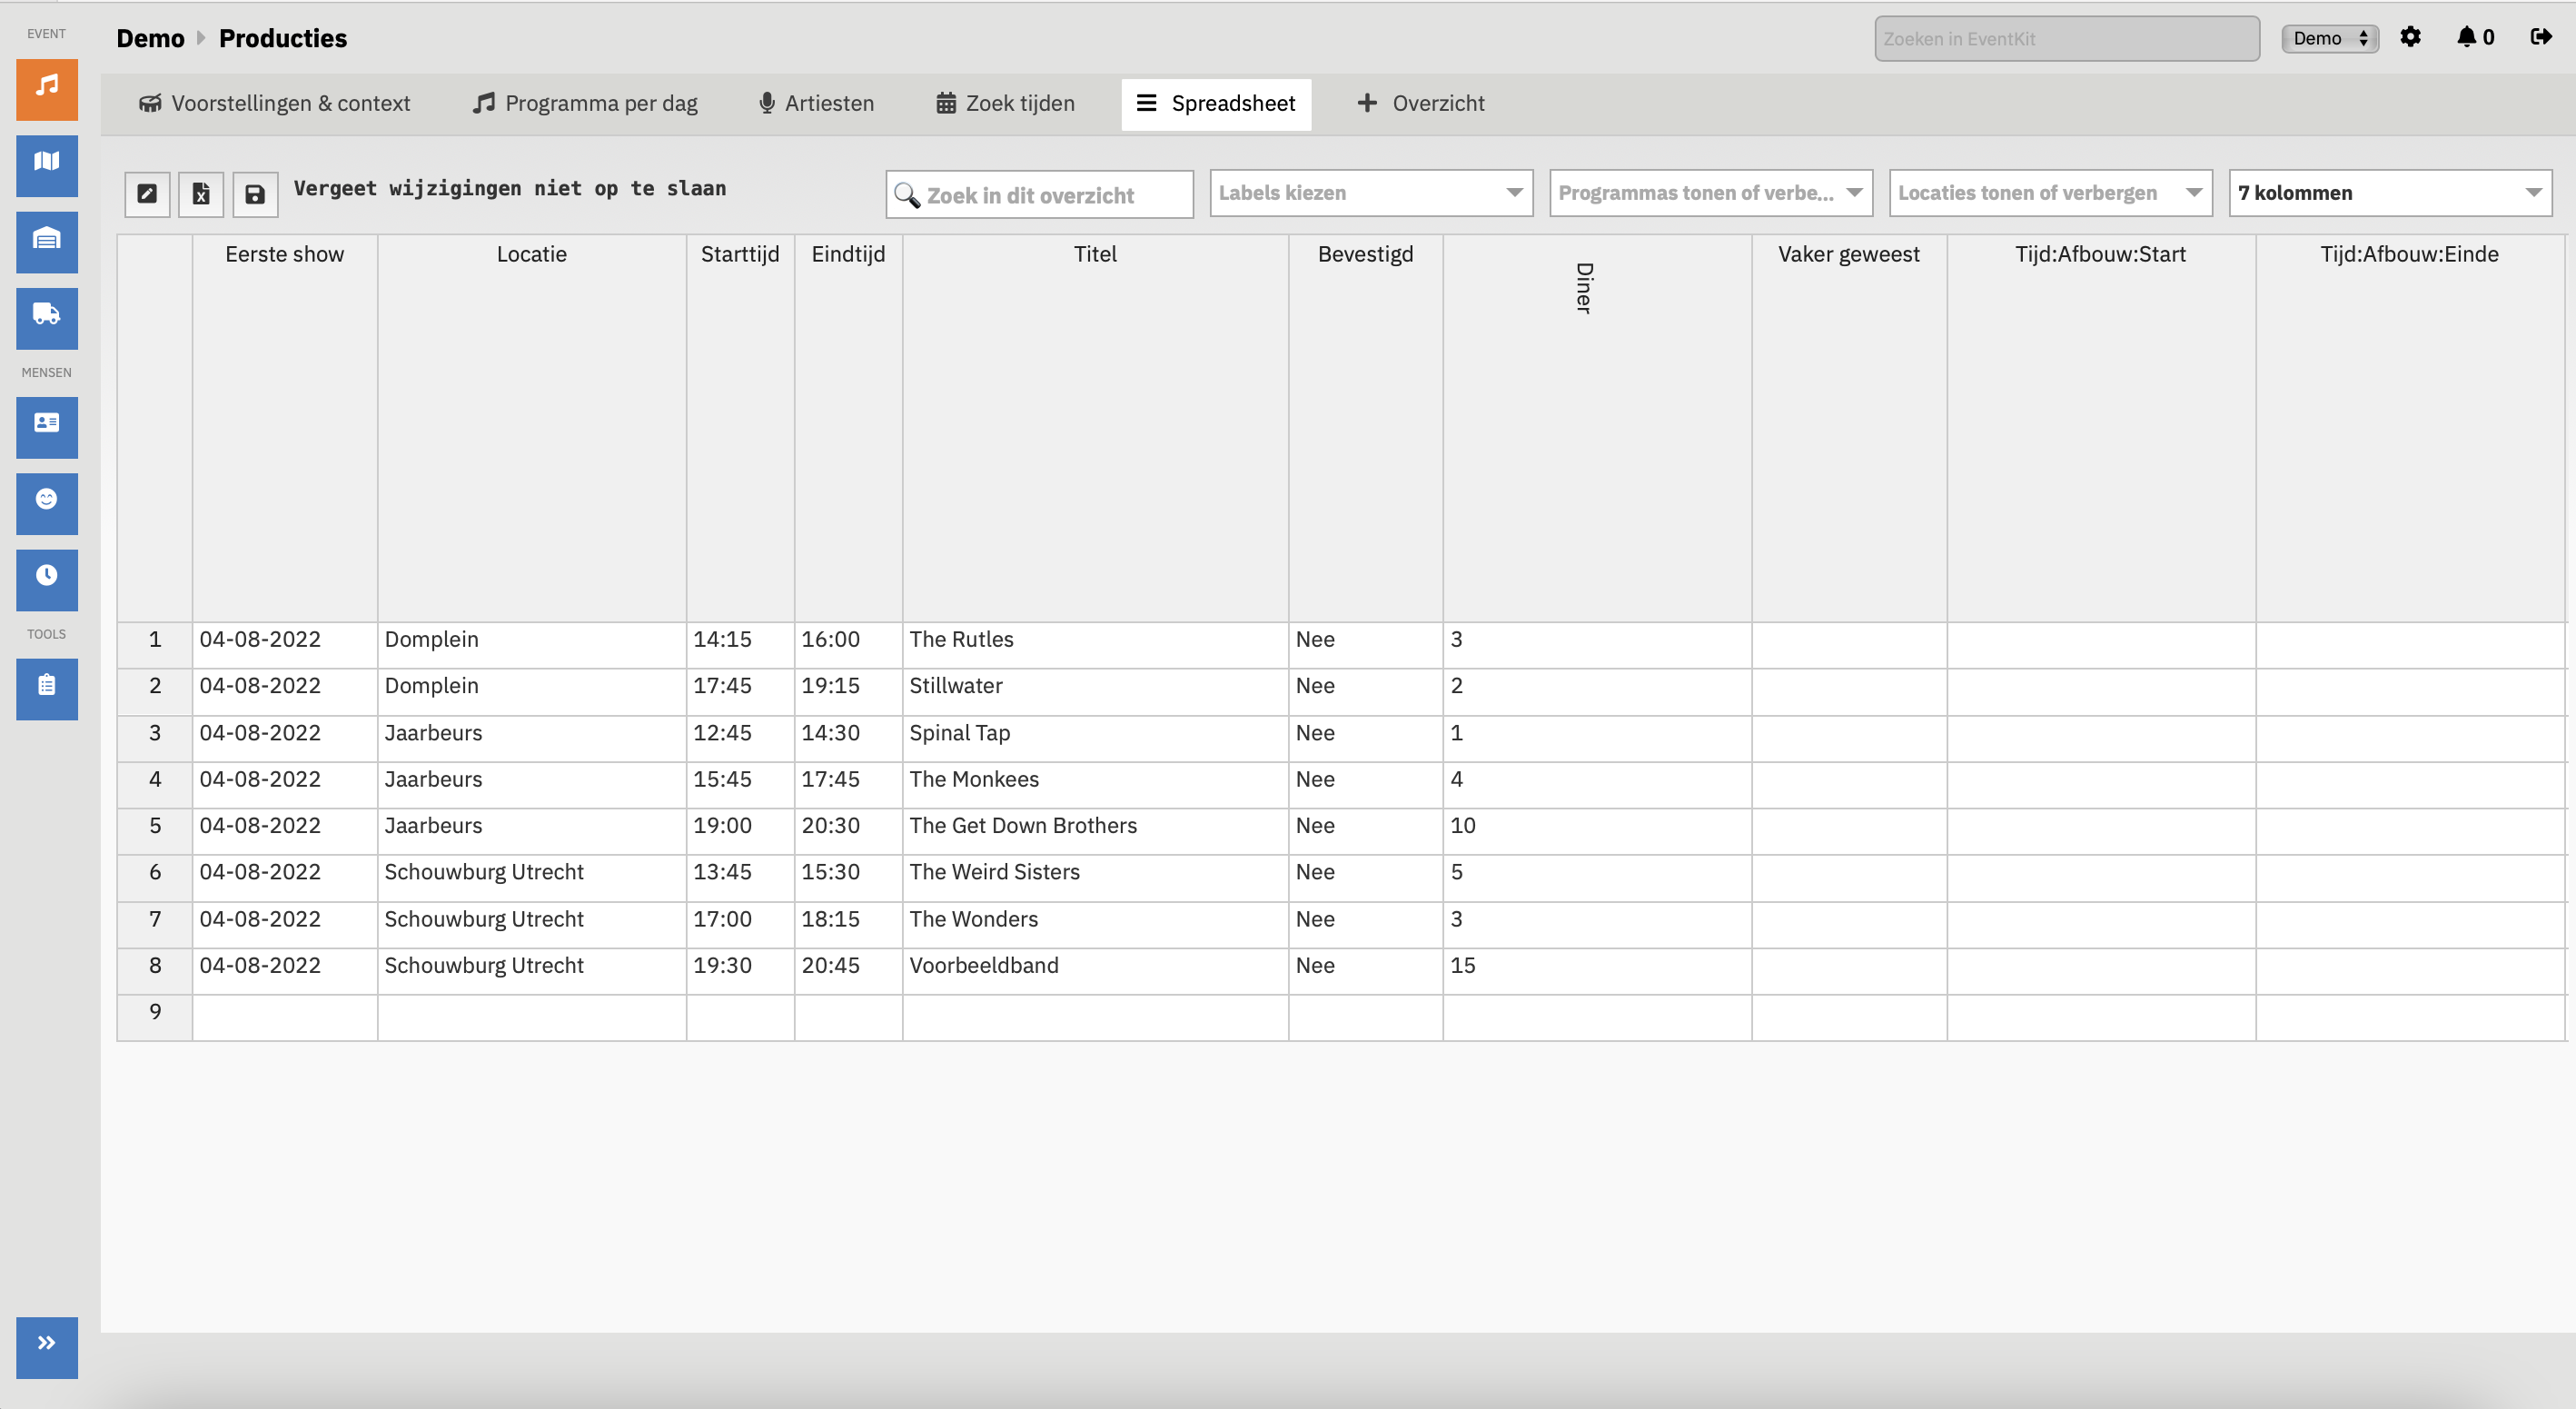Open the clipboard tools sidebar icon
Viewport: 2576px width, 1409px height.
(46, 688)
